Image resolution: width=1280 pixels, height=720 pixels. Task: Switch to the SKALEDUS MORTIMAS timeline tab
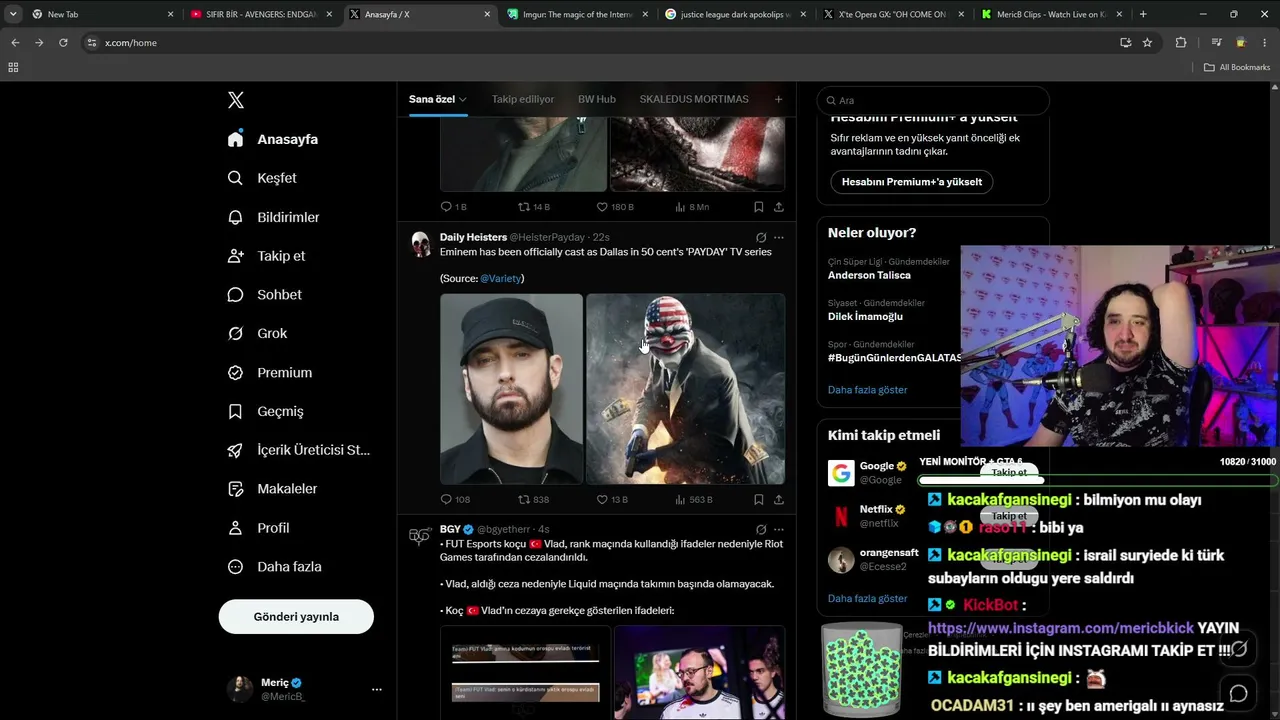[x=694, y=99]
